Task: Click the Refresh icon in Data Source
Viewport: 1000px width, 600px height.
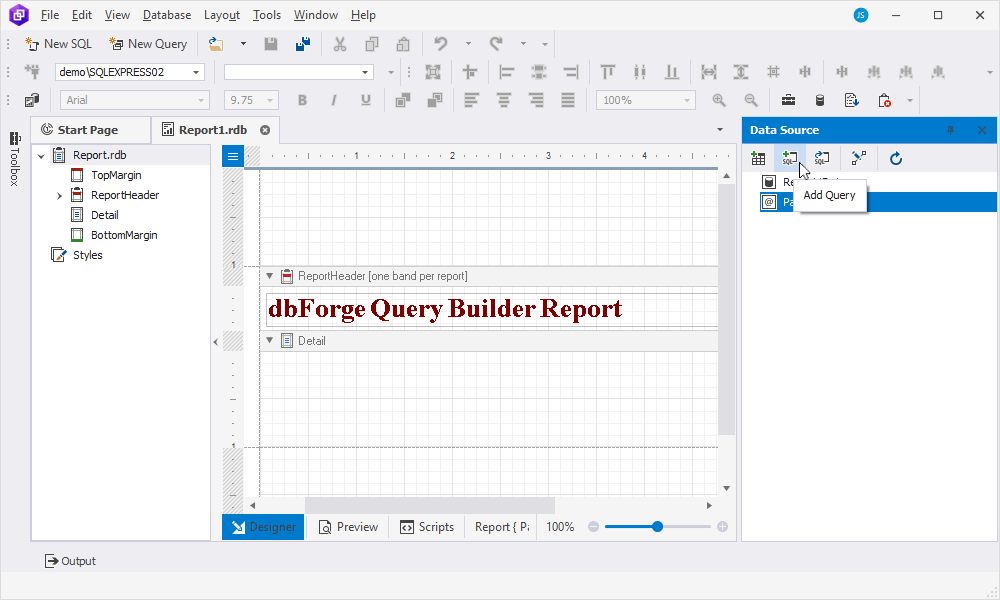Action: click(x=896, y=158)
